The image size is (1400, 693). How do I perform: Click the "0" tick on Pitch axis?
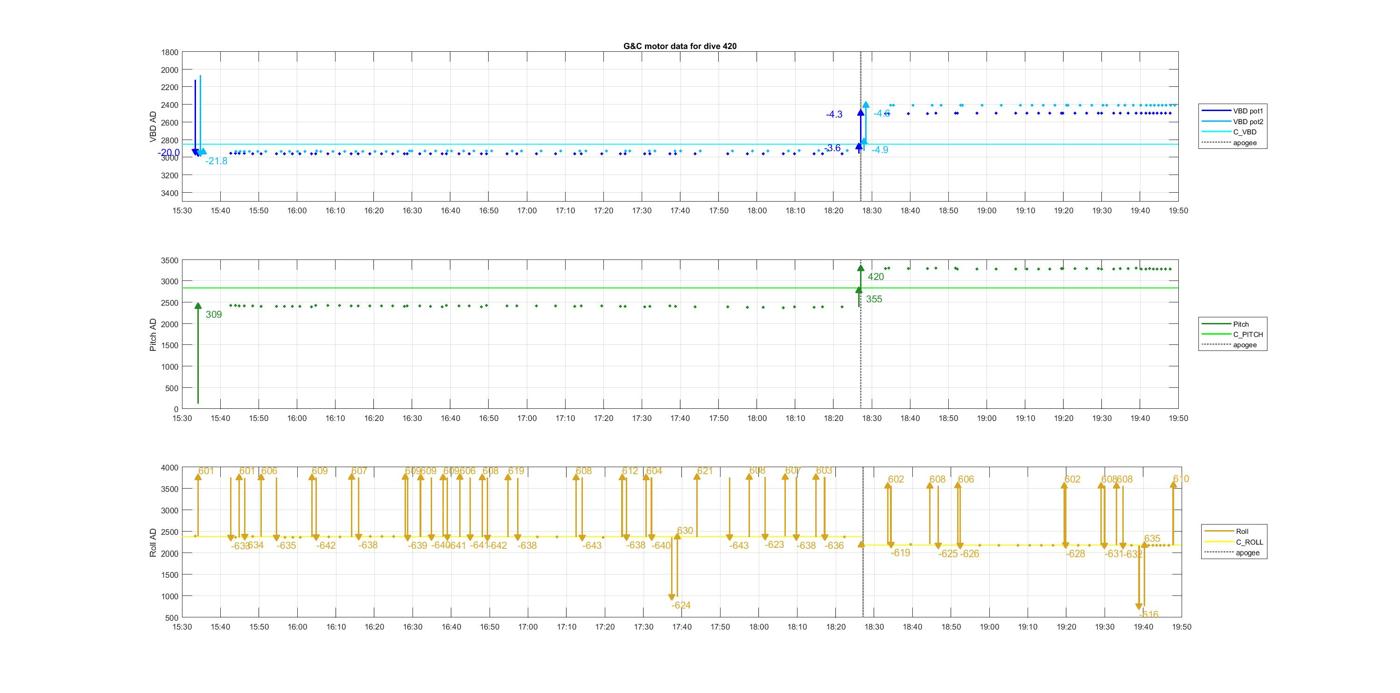[x=177, y=410]
